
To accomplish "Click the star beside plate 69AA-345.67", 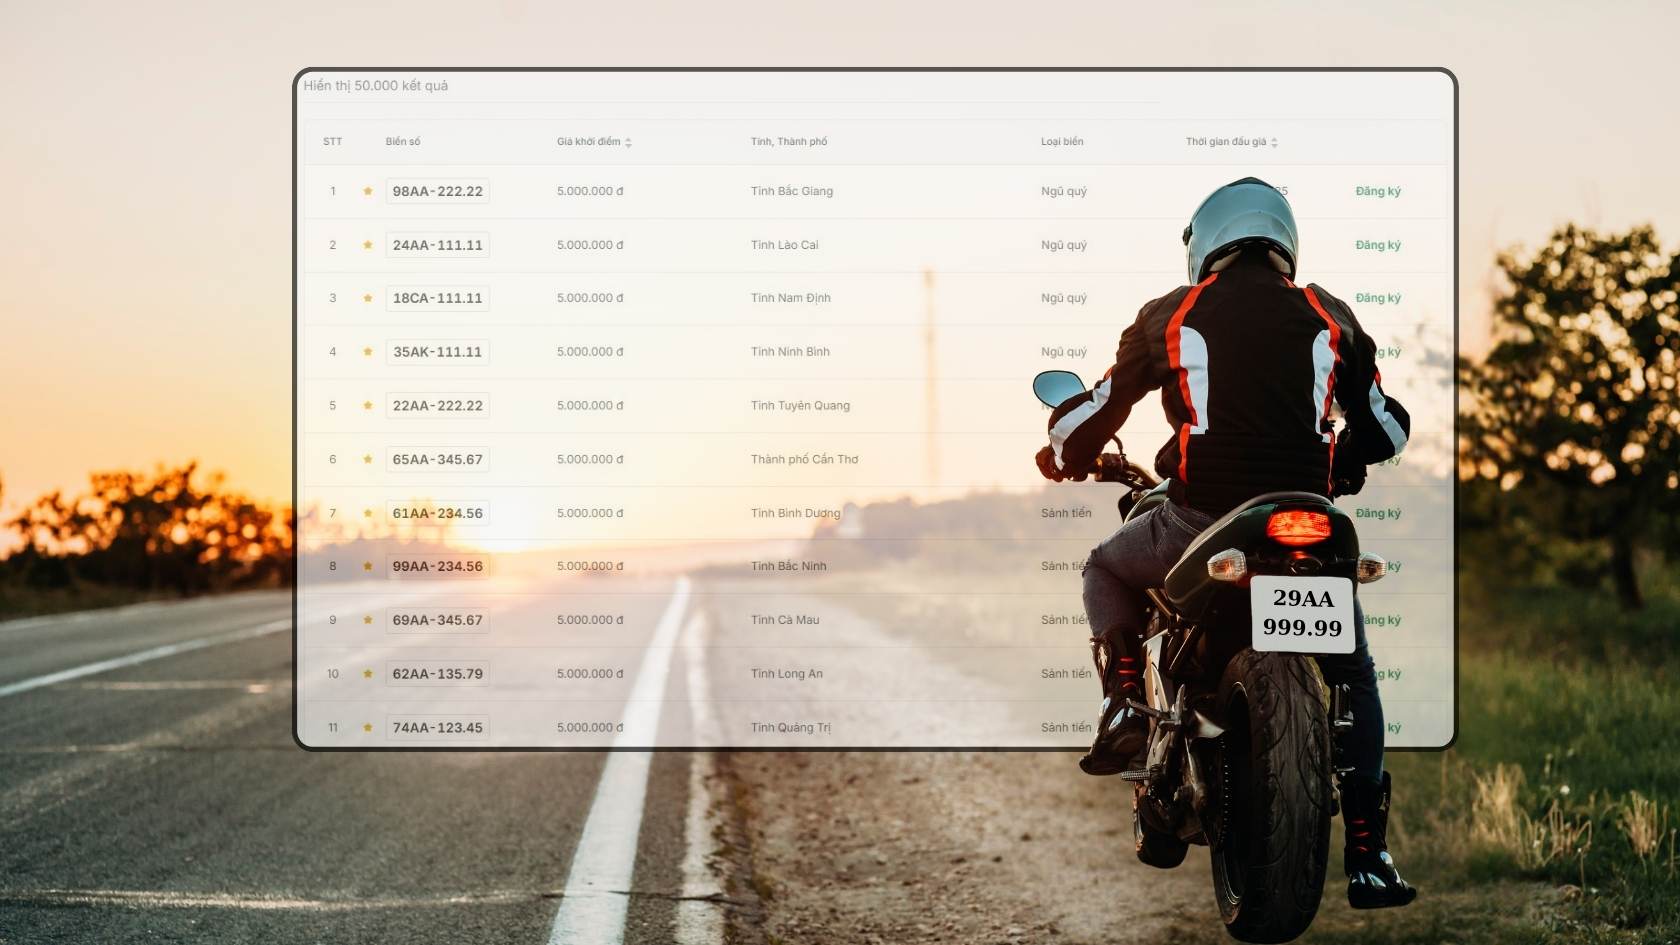I will click(367, 620).
